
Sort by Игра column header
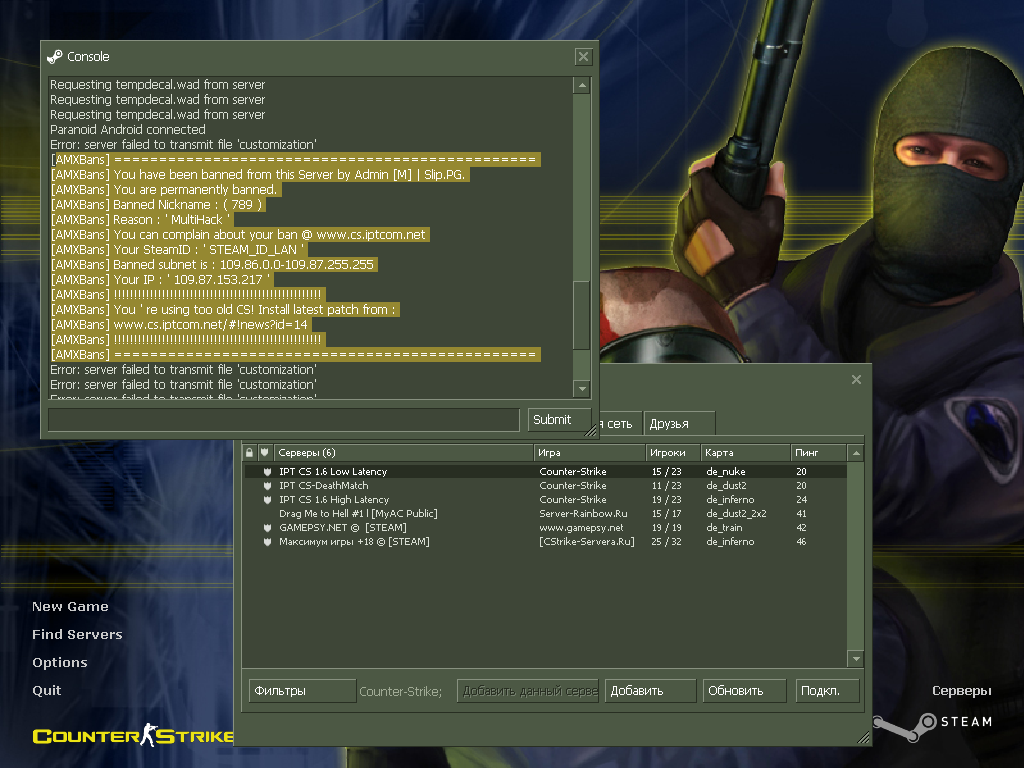click(x=590, y=453)
